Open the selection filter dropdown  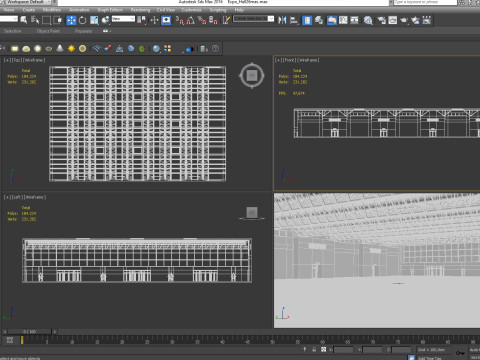pyautogui.click(x=9, y=19)
